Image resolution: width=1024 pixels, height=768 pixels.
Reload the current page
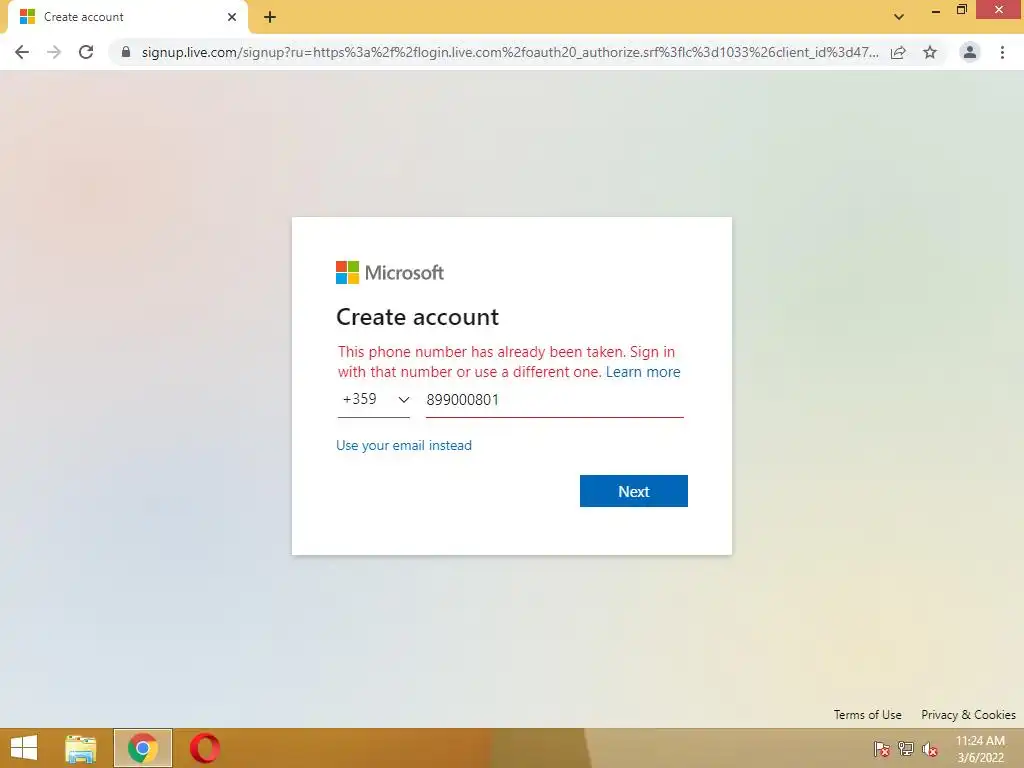click(86, 52)
